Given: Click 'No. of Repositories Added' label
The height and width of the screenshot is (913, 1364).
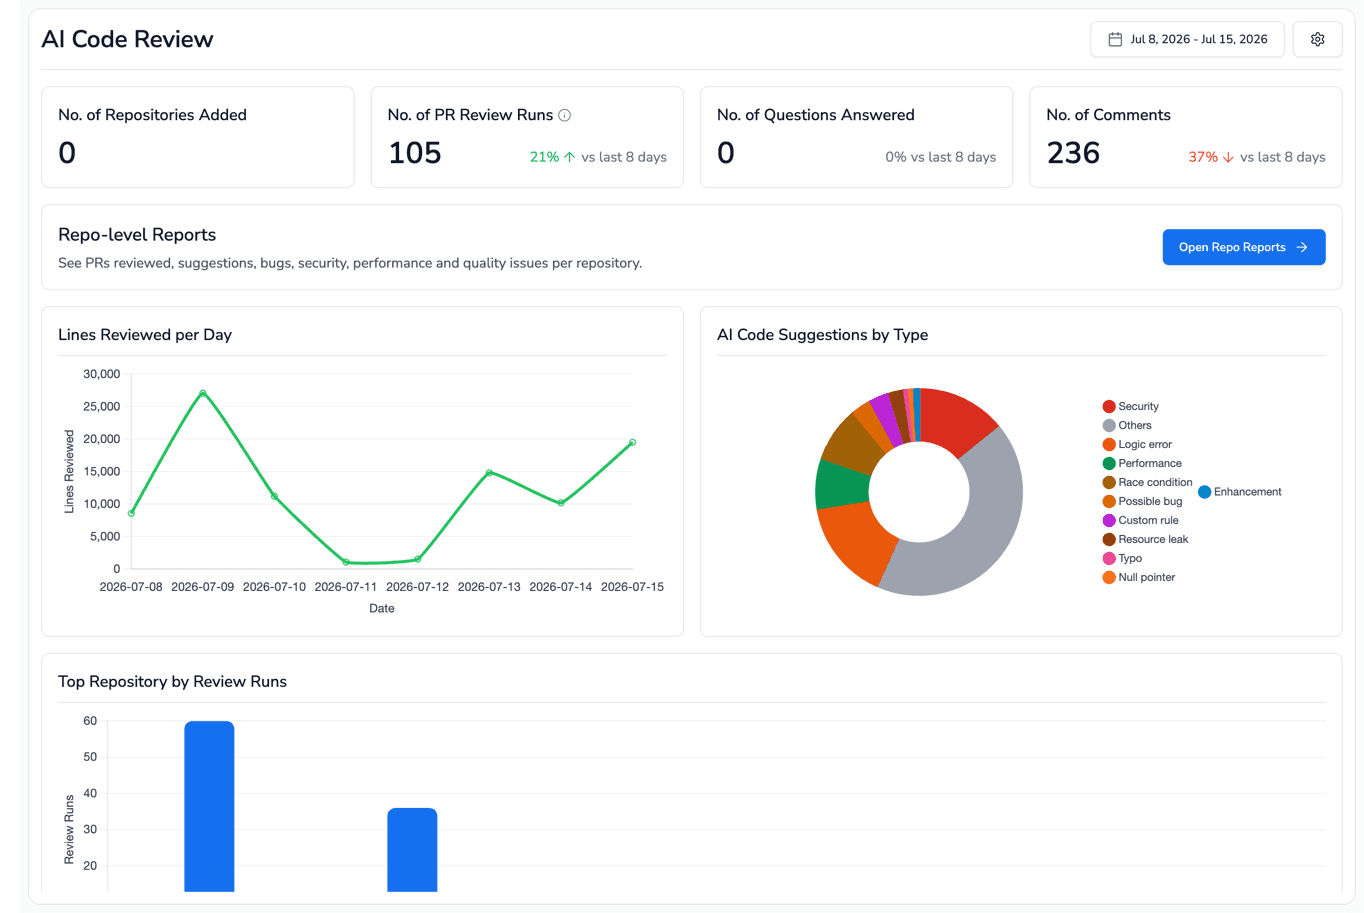Looking at the screenshot, I should [x=152, y=115].
